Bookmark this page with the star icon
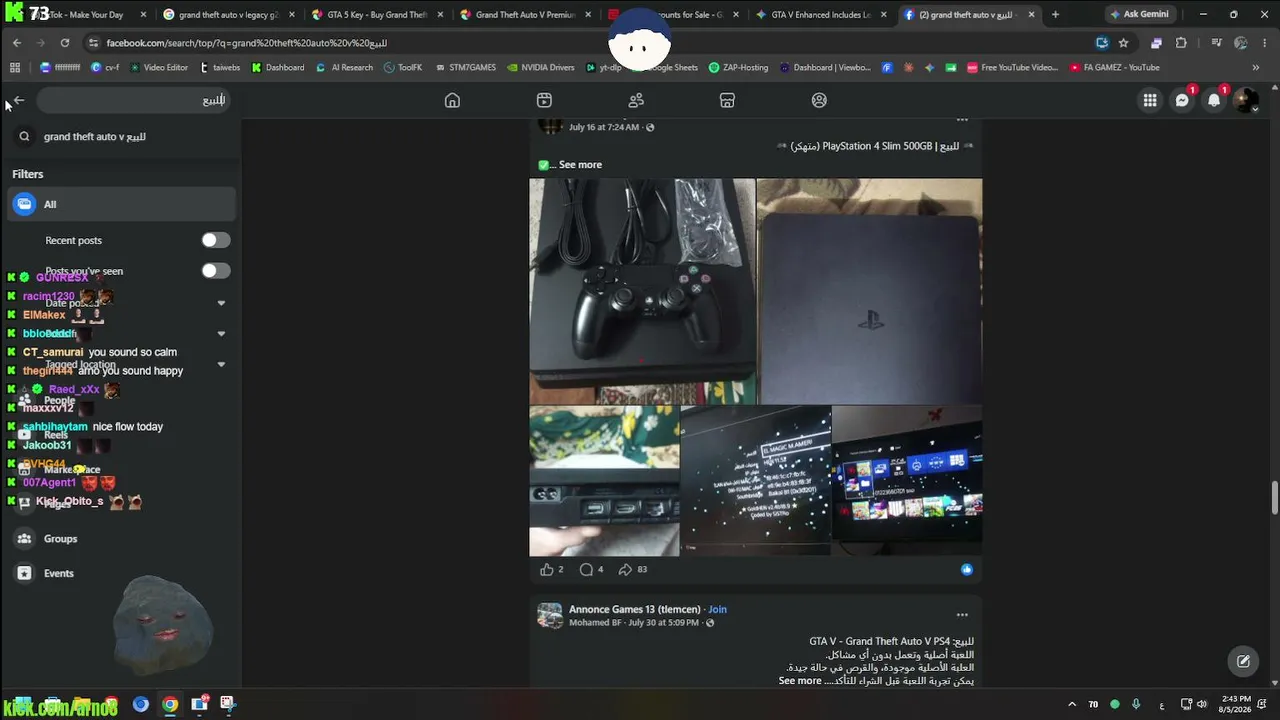Viewport: 1280px width, 720px height. point(1123,43)
